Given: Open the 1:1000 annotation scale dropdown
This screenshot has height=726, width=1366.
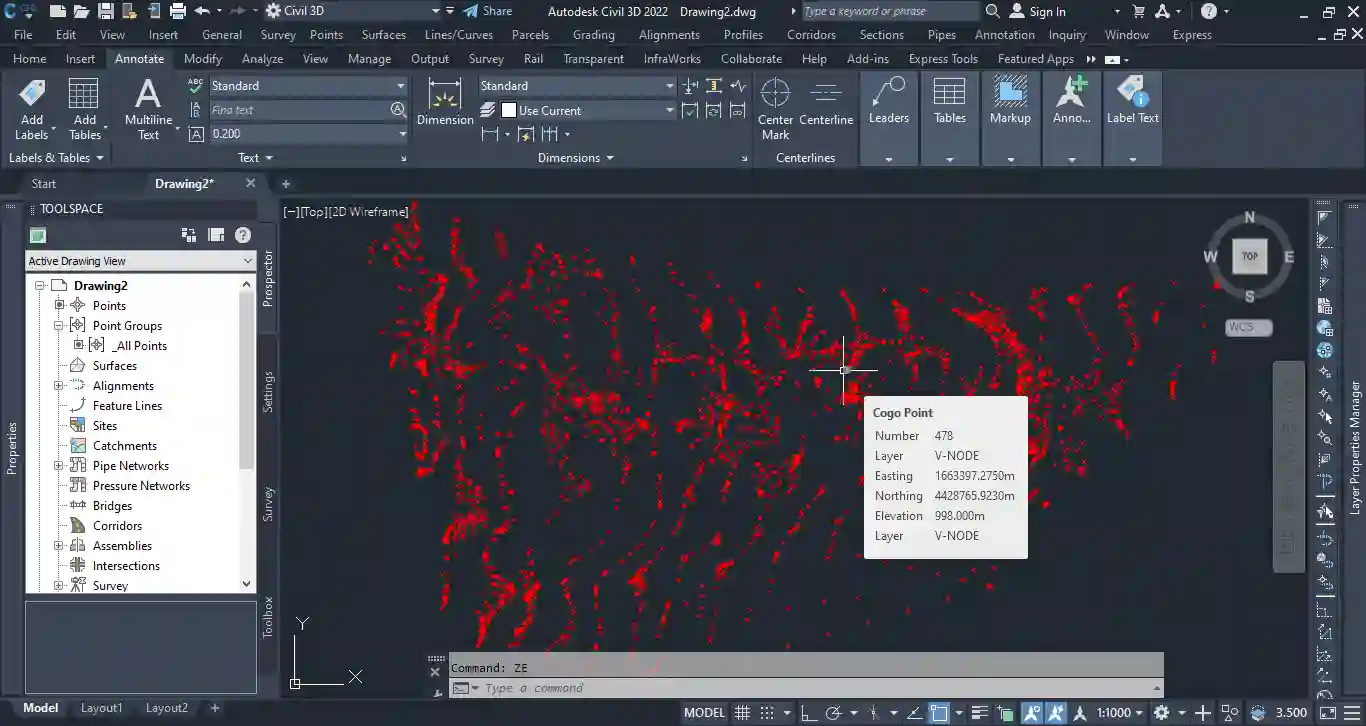Looking at the screenshot, I should click(x=1120, y=713).
